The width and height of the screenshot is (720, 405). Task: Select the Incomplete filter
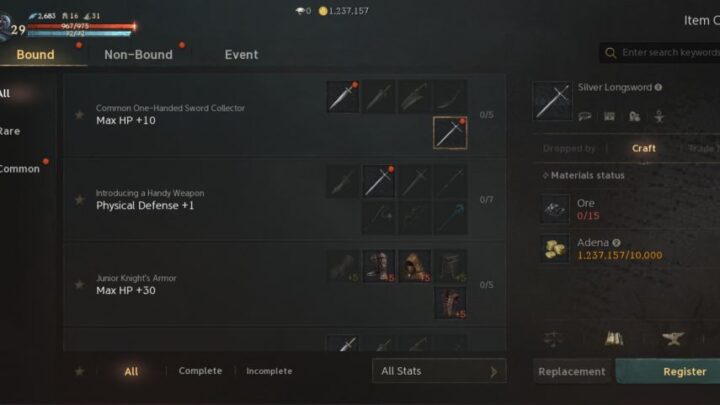(269, 371)
